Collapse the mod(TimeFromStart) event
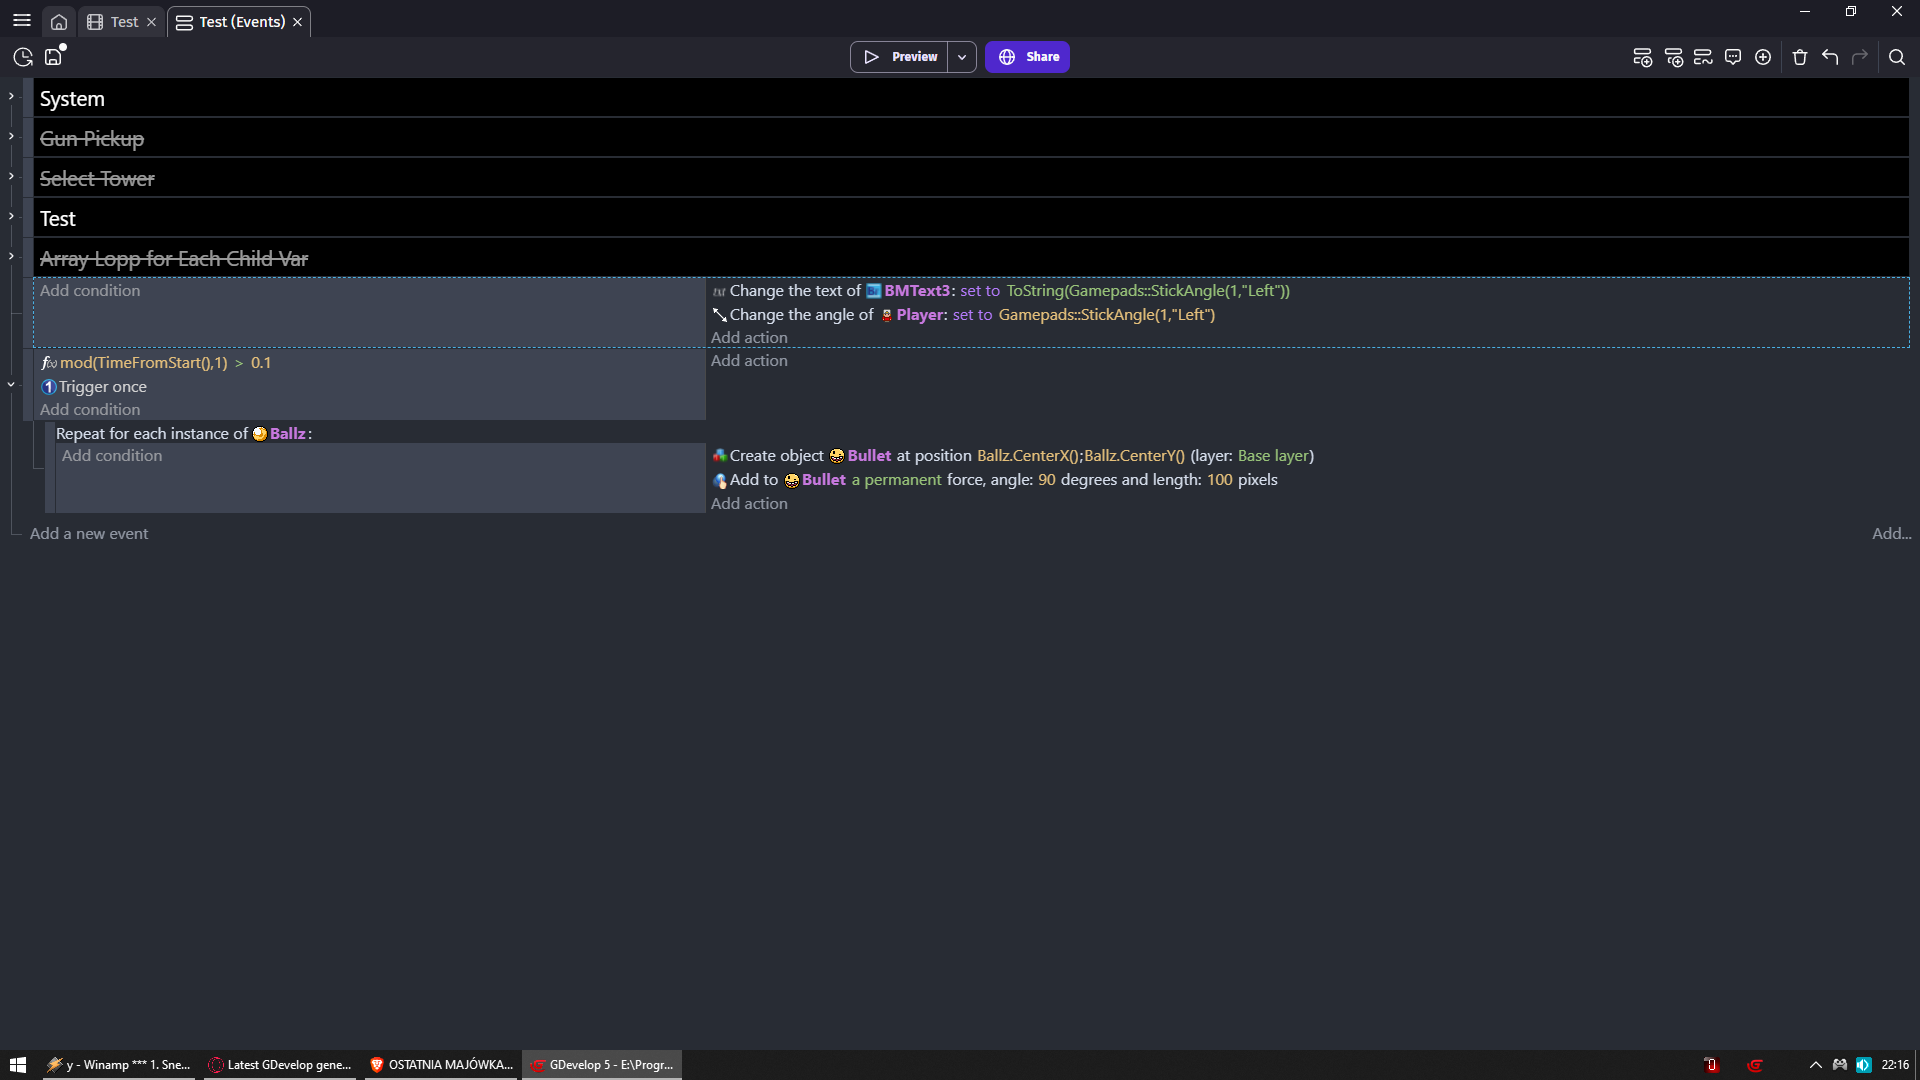The height and width of the screenshot is (1080, 1920). (x=11, y=384)
